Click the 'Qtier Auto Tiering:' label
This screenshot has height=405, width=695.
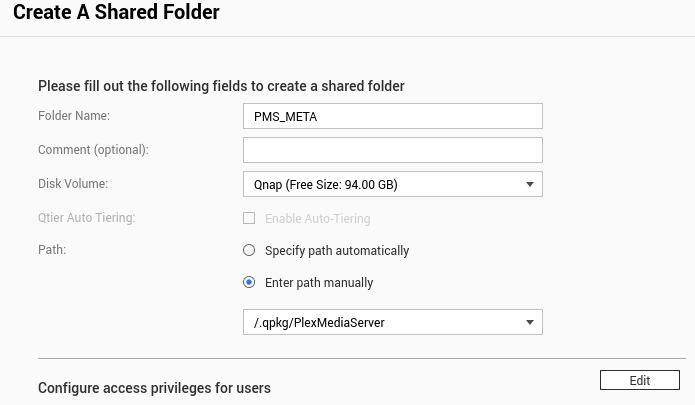click(x=86, y=218)
